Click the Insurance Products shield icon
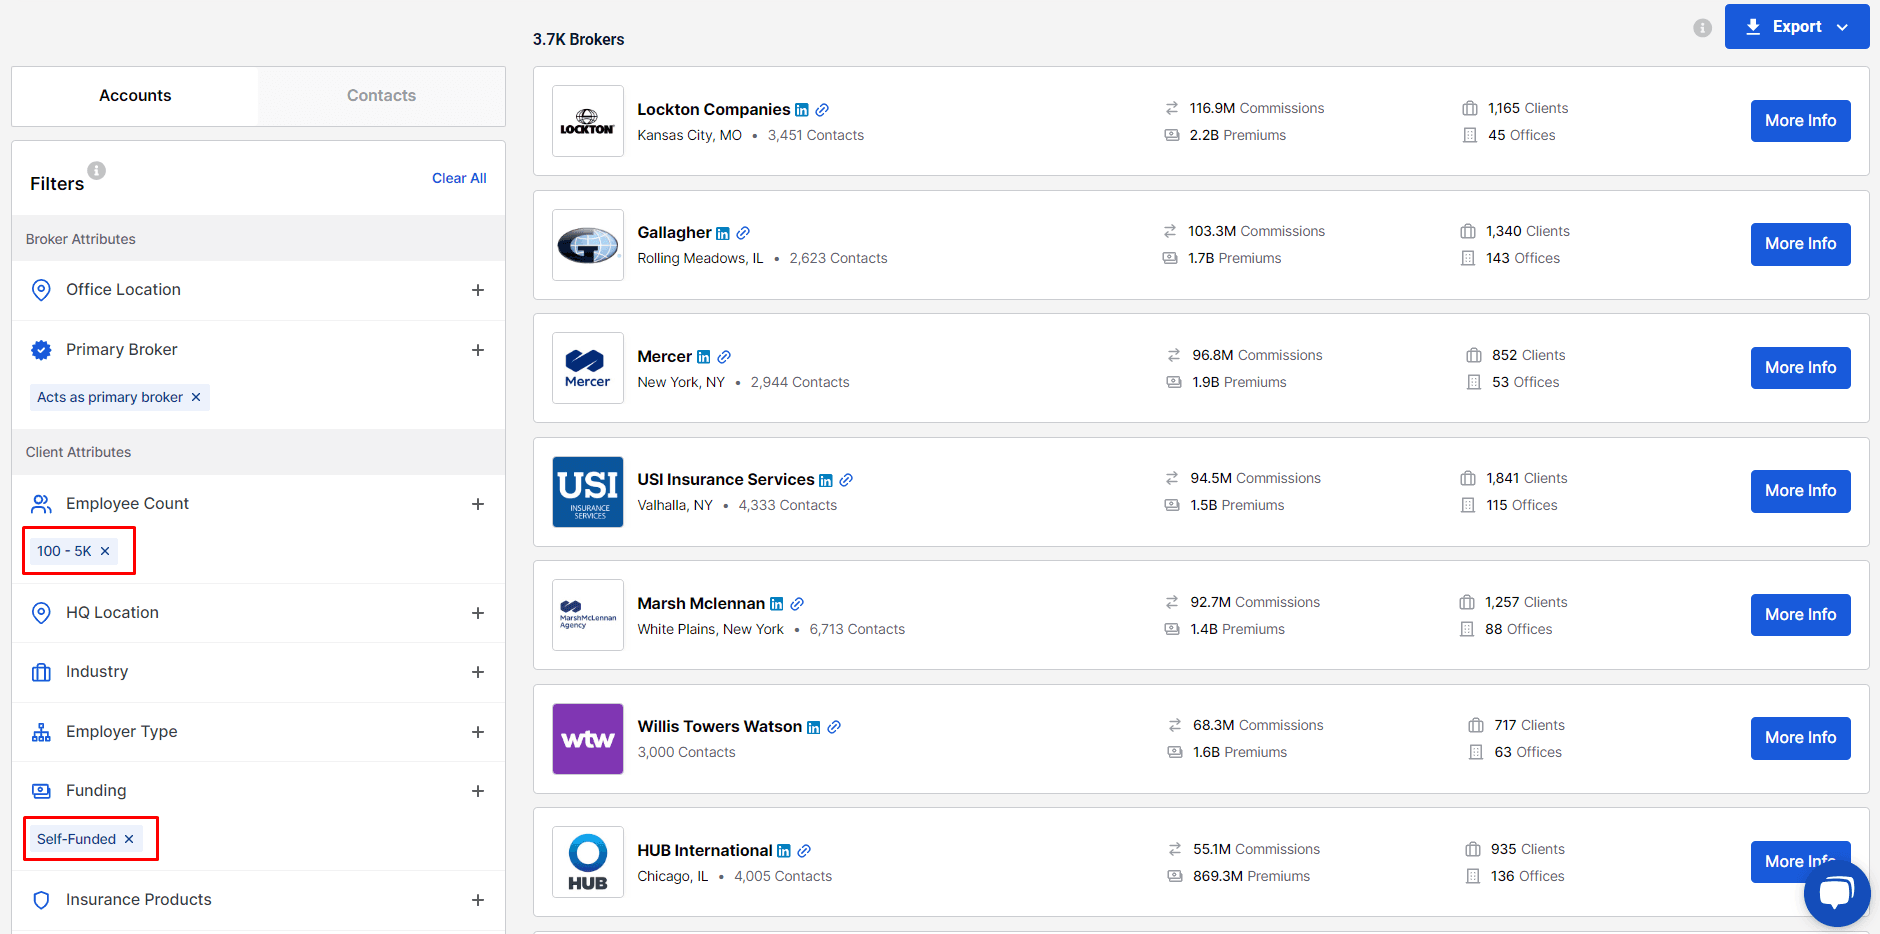This screenshot has width=1880, height=934. pos(41,899)
